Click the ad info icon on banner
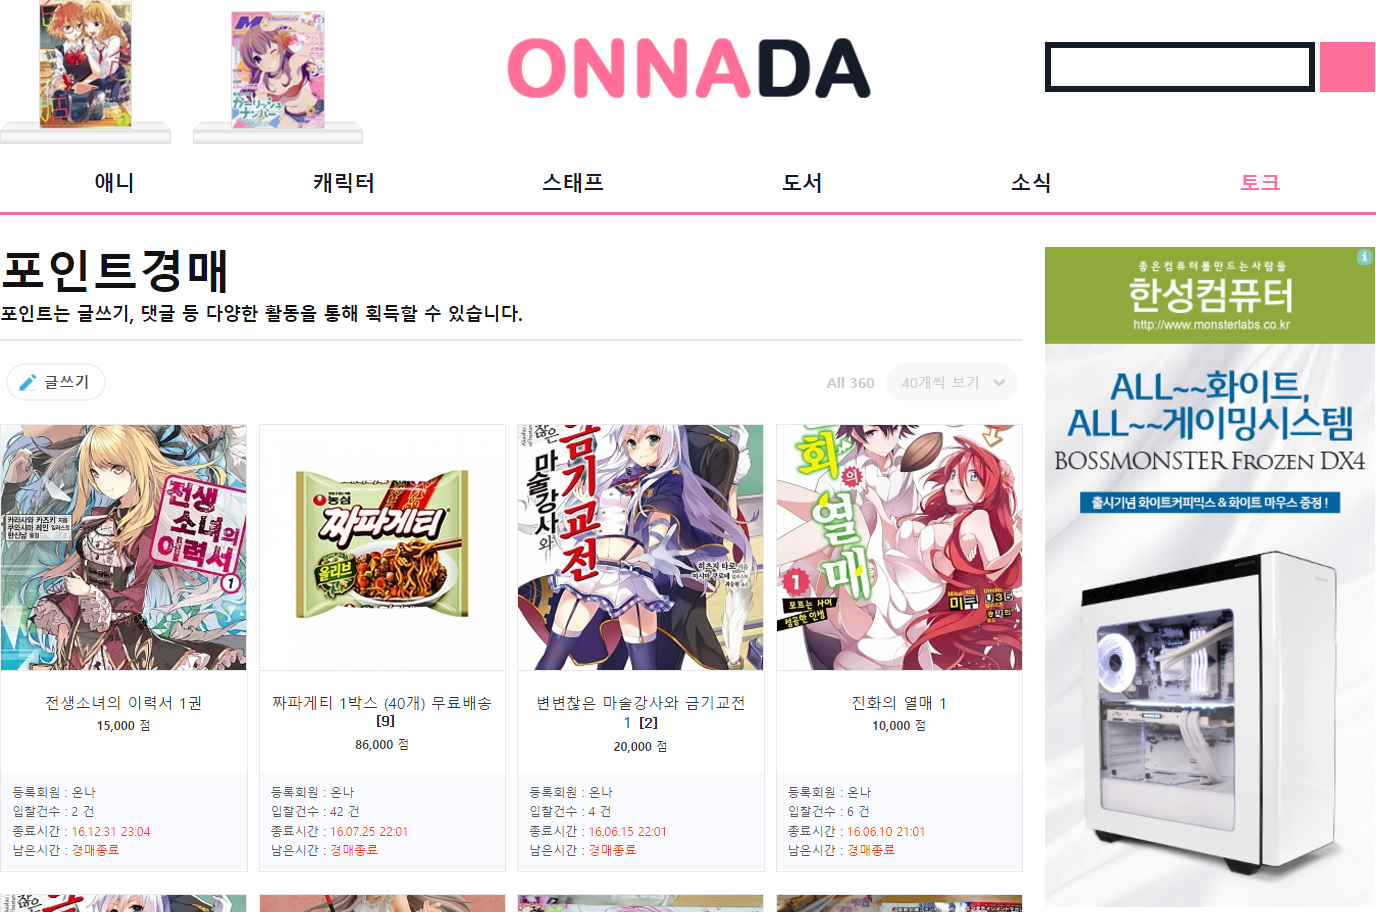The height and width of the screenshot is (912, 1376). [x=1364, y=257]
